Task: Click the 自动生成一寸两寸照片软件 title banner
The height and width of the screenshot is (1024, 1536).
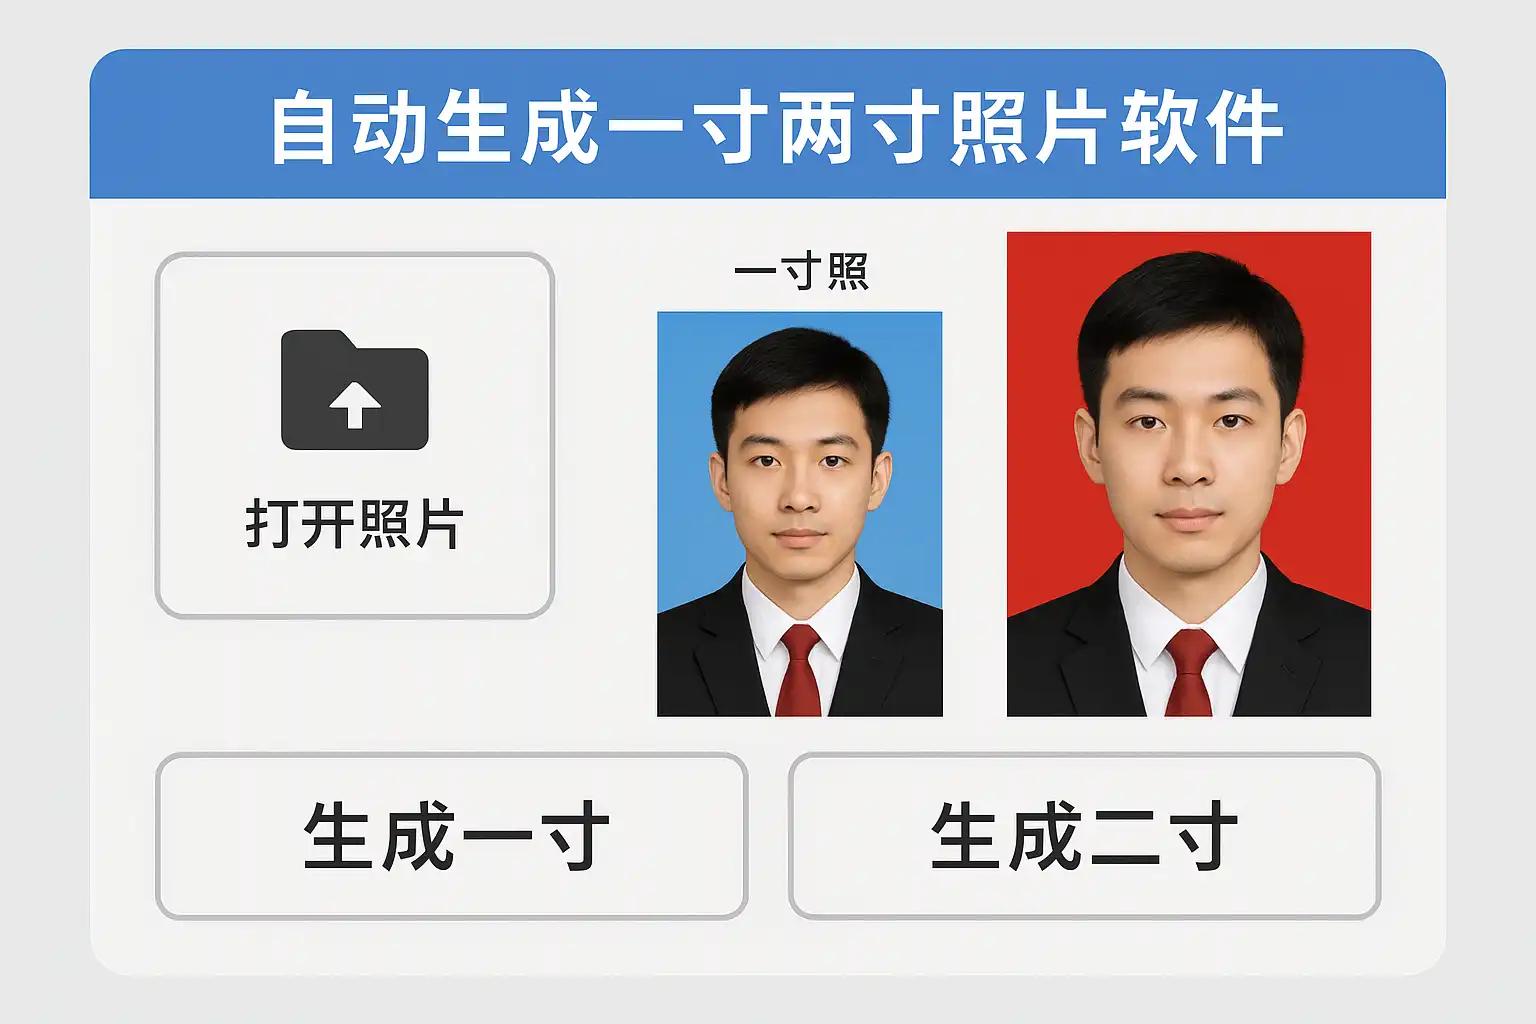Action: coord(768,124)
